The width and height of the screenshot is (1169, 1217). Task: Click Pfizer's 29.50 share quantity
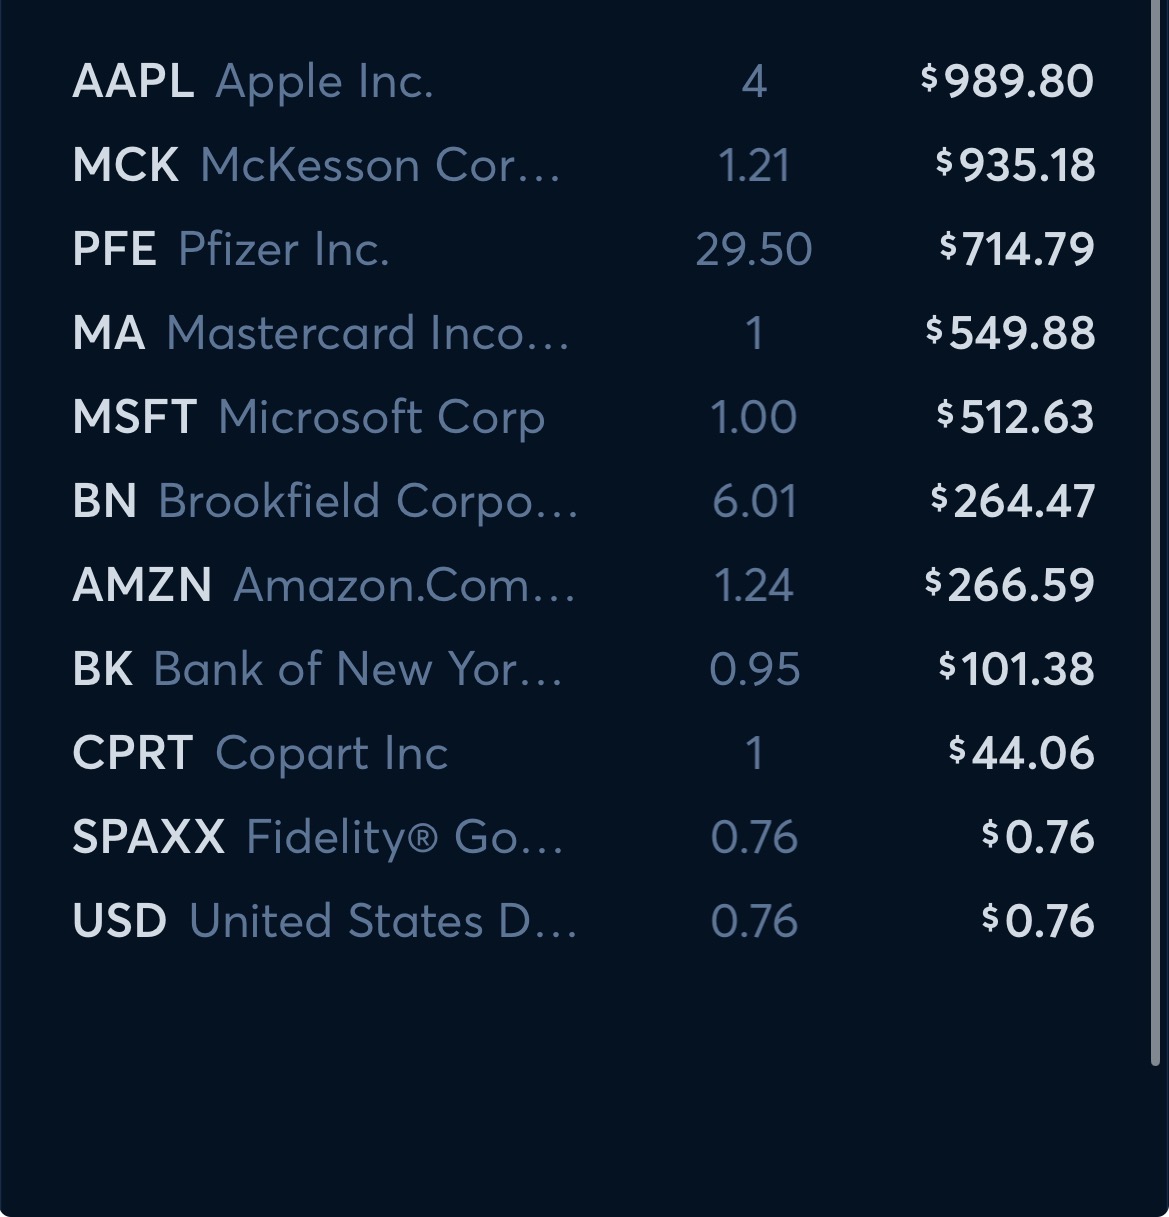click(753, 249)
